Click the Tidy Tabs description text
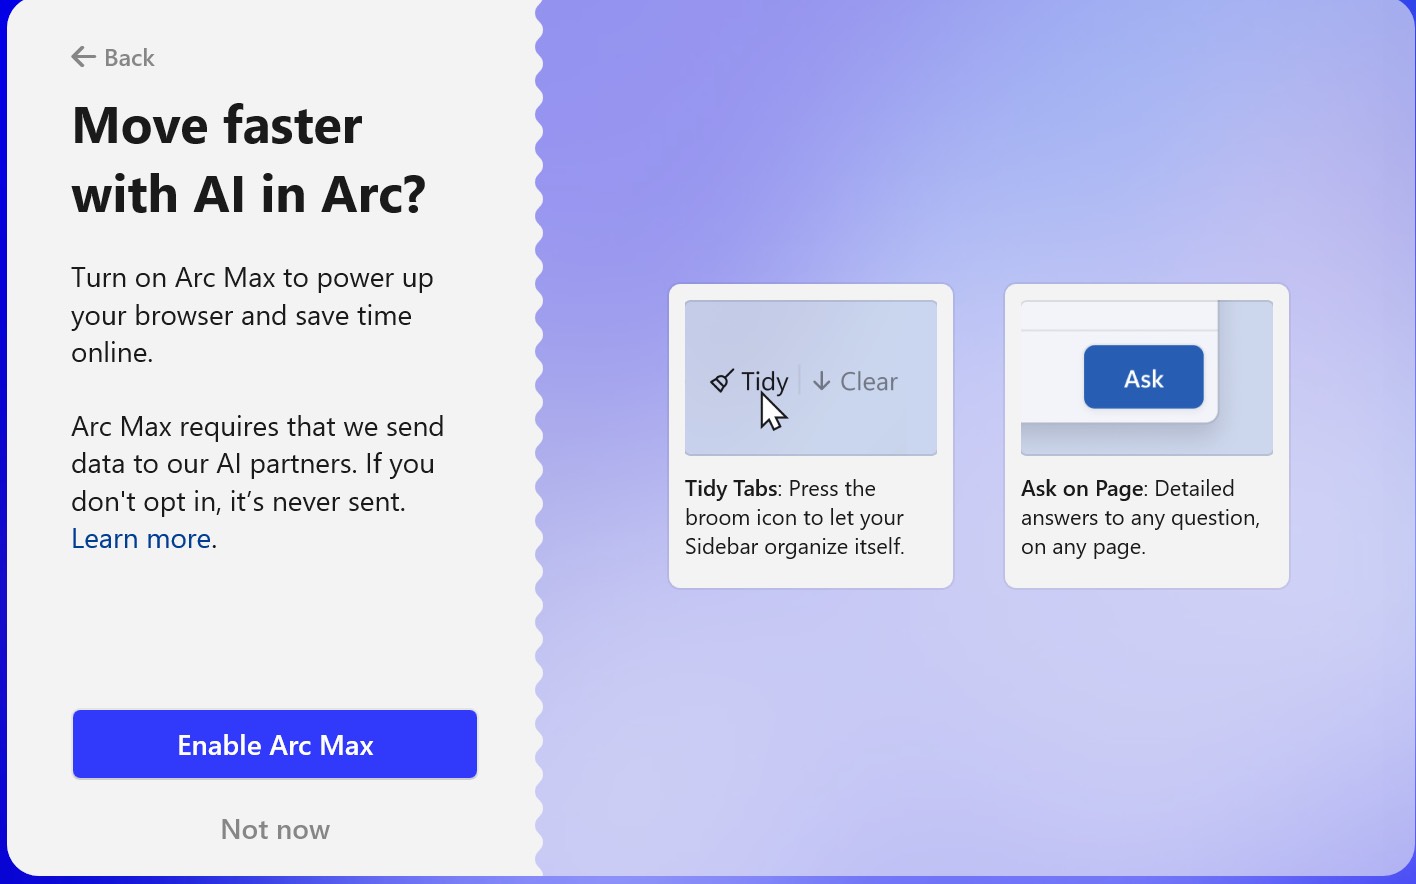The image size is (1416, 884). pos(795,517)
